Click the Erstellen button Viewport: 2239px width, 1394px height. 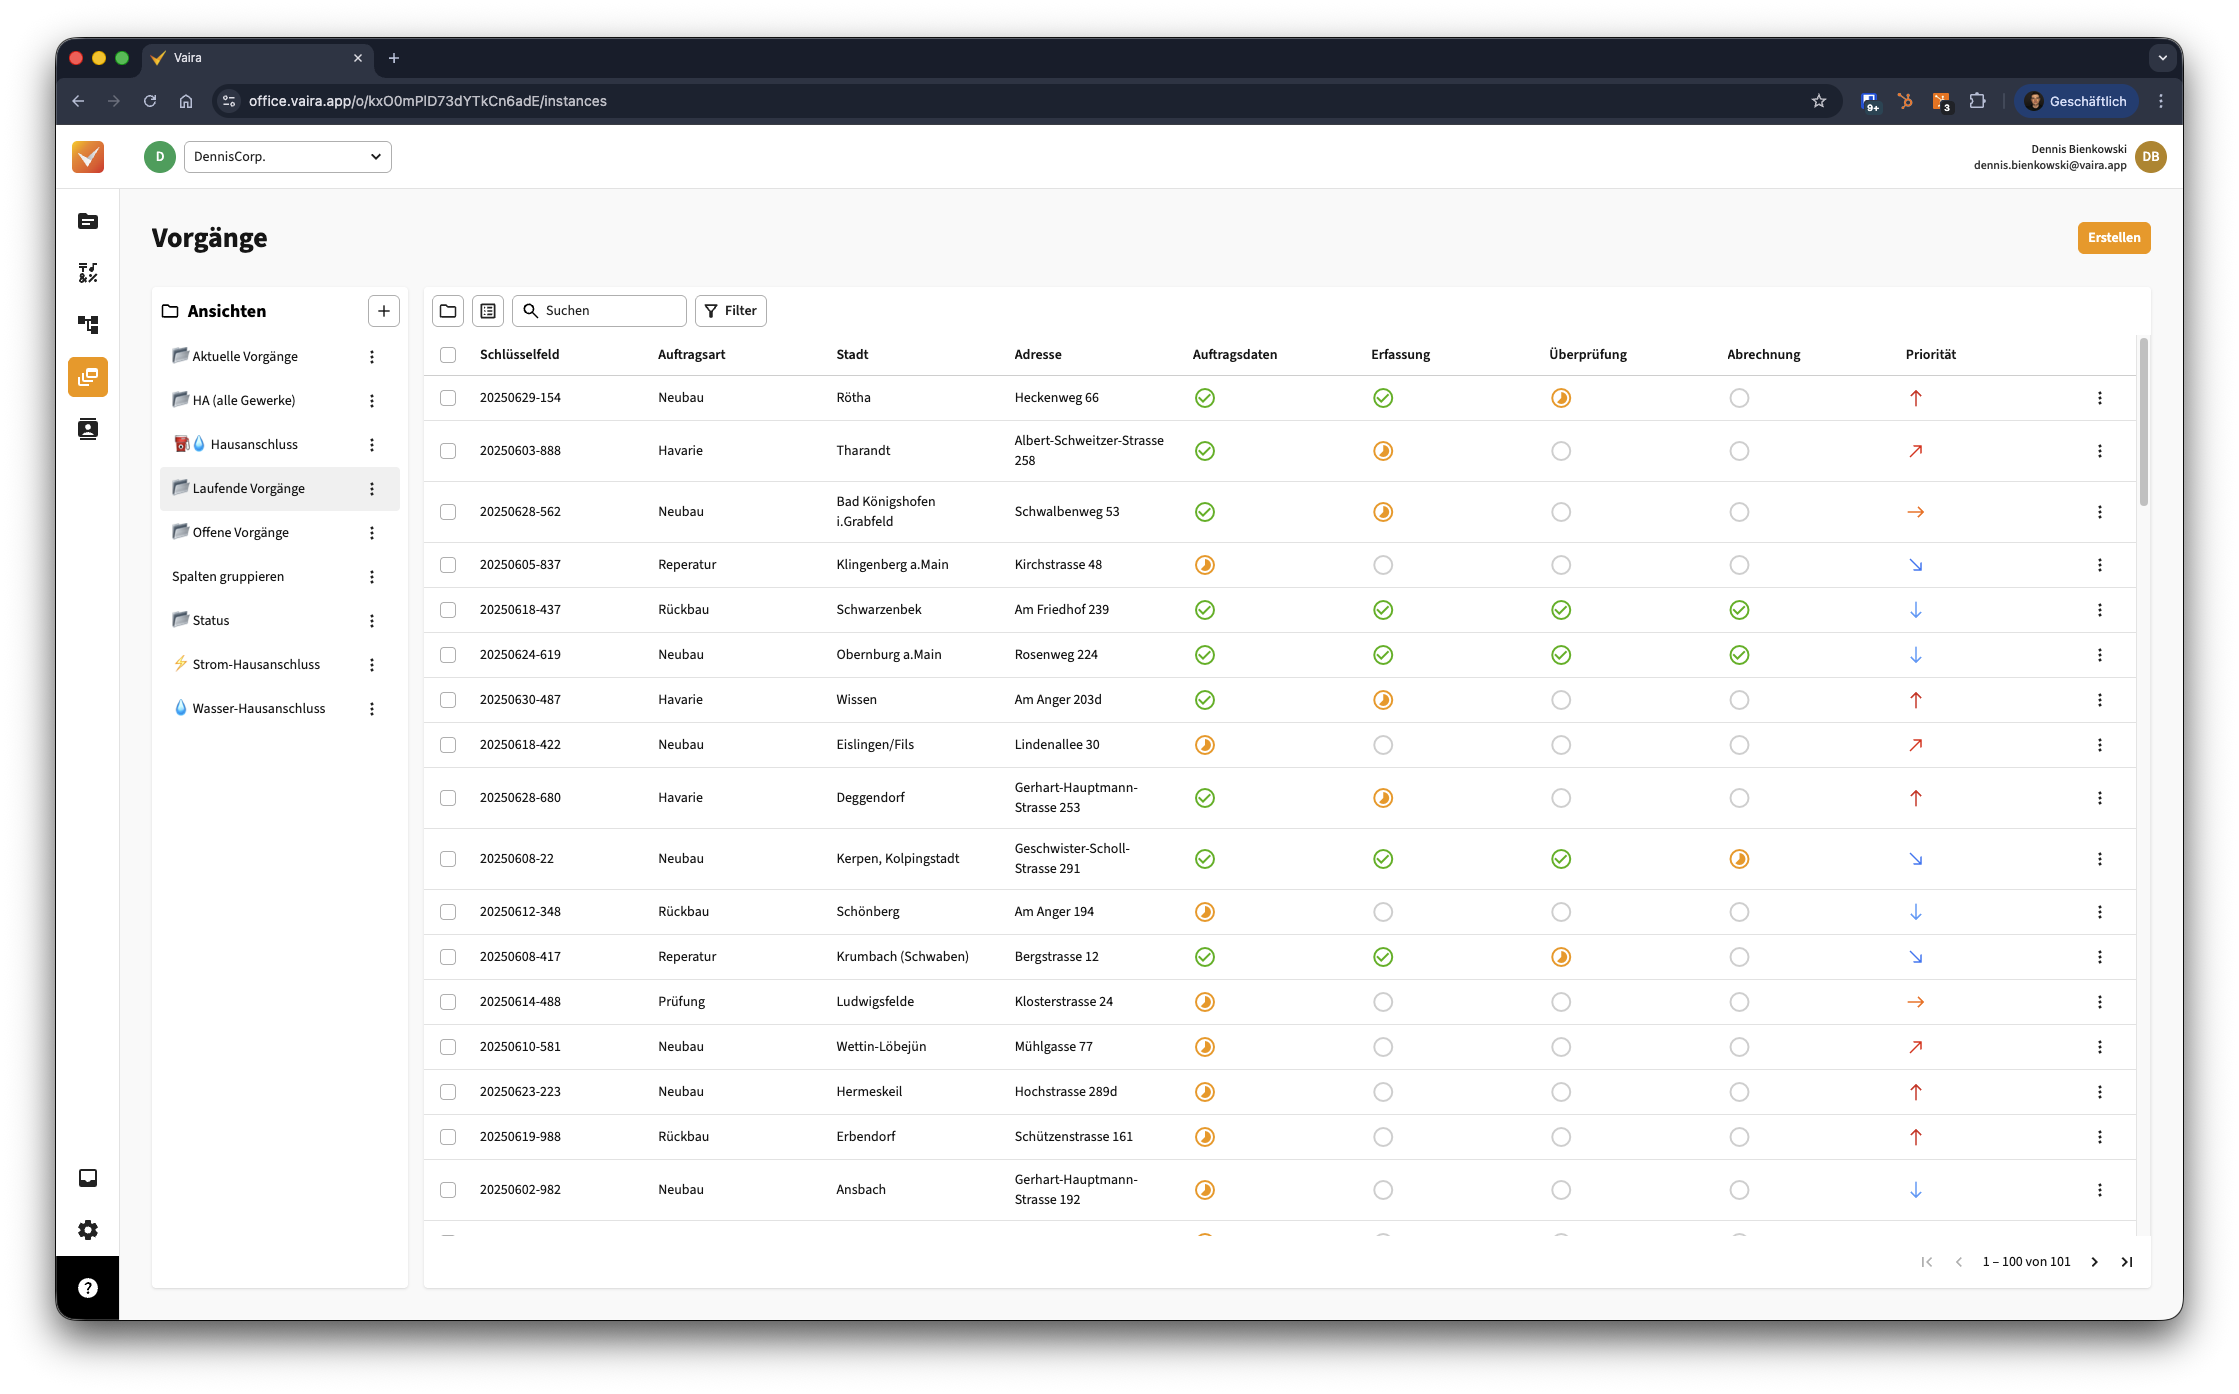[x=2114, y=238]
